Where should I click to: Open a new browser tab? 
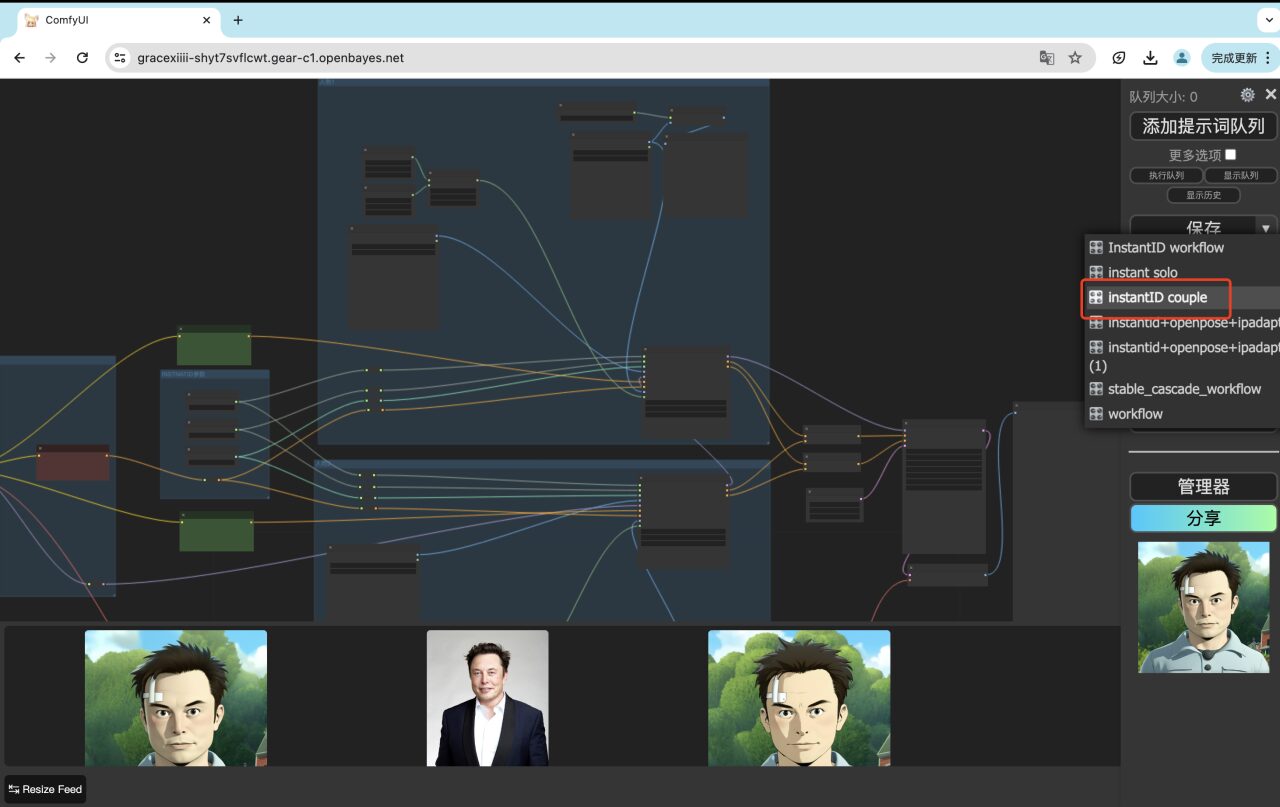click(x=238, y=20)
